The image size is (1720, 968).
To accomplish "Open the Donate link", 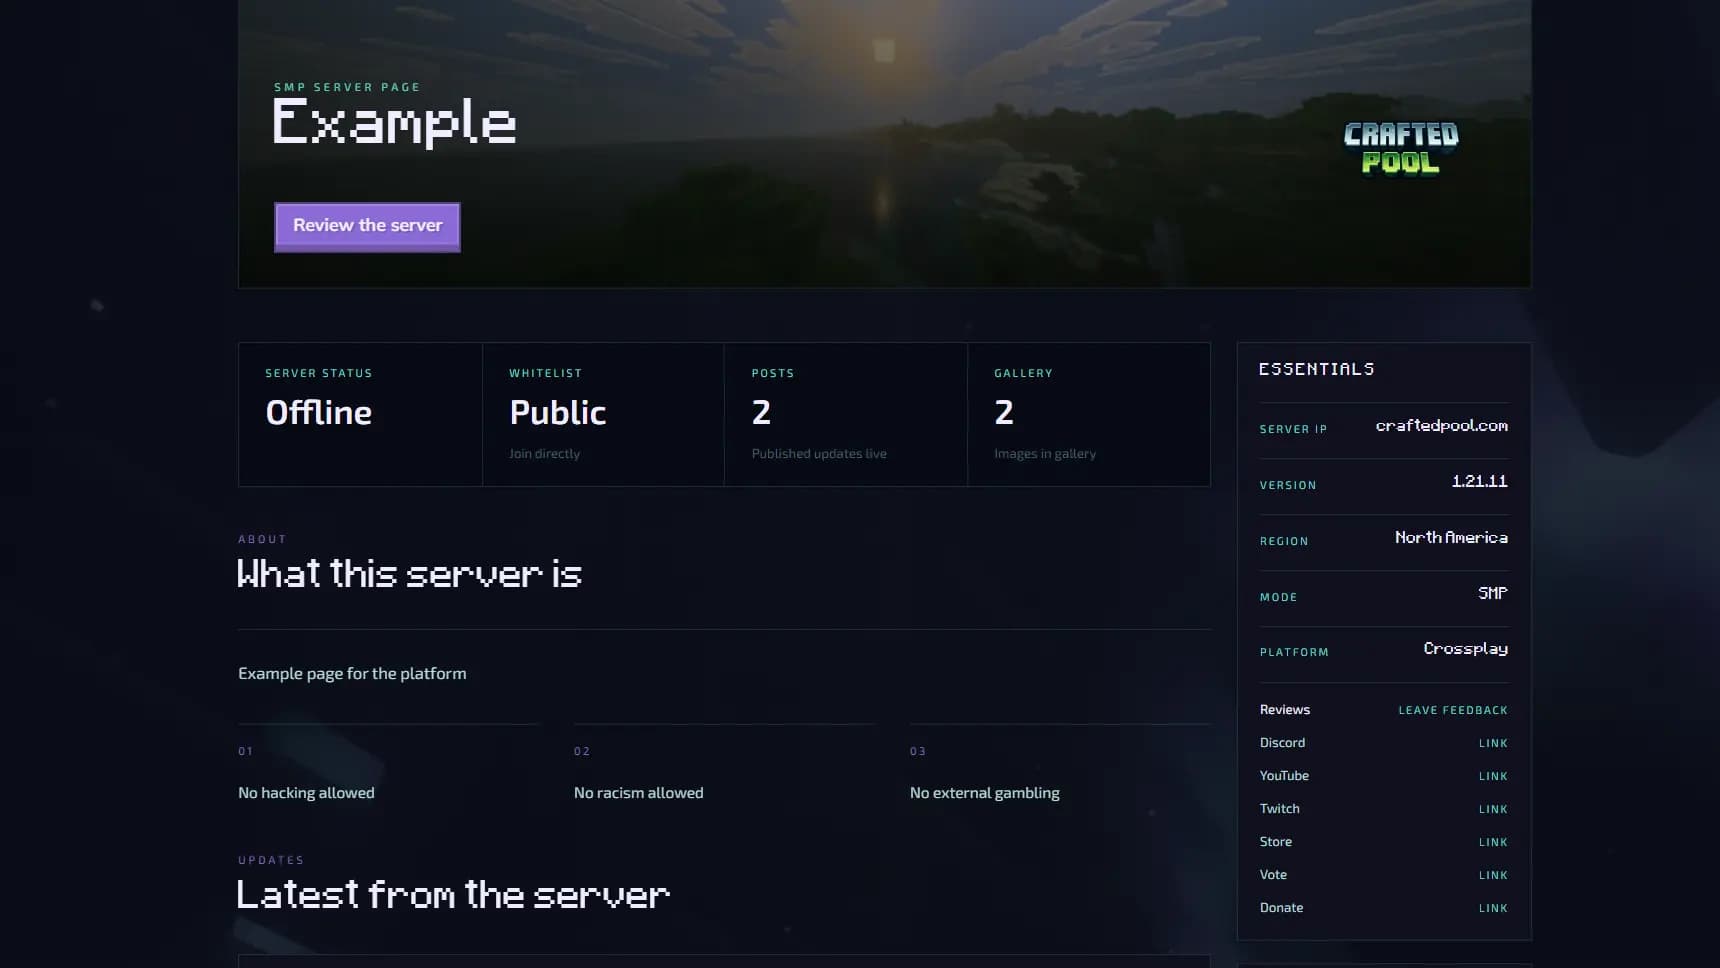I will 1493,908.
